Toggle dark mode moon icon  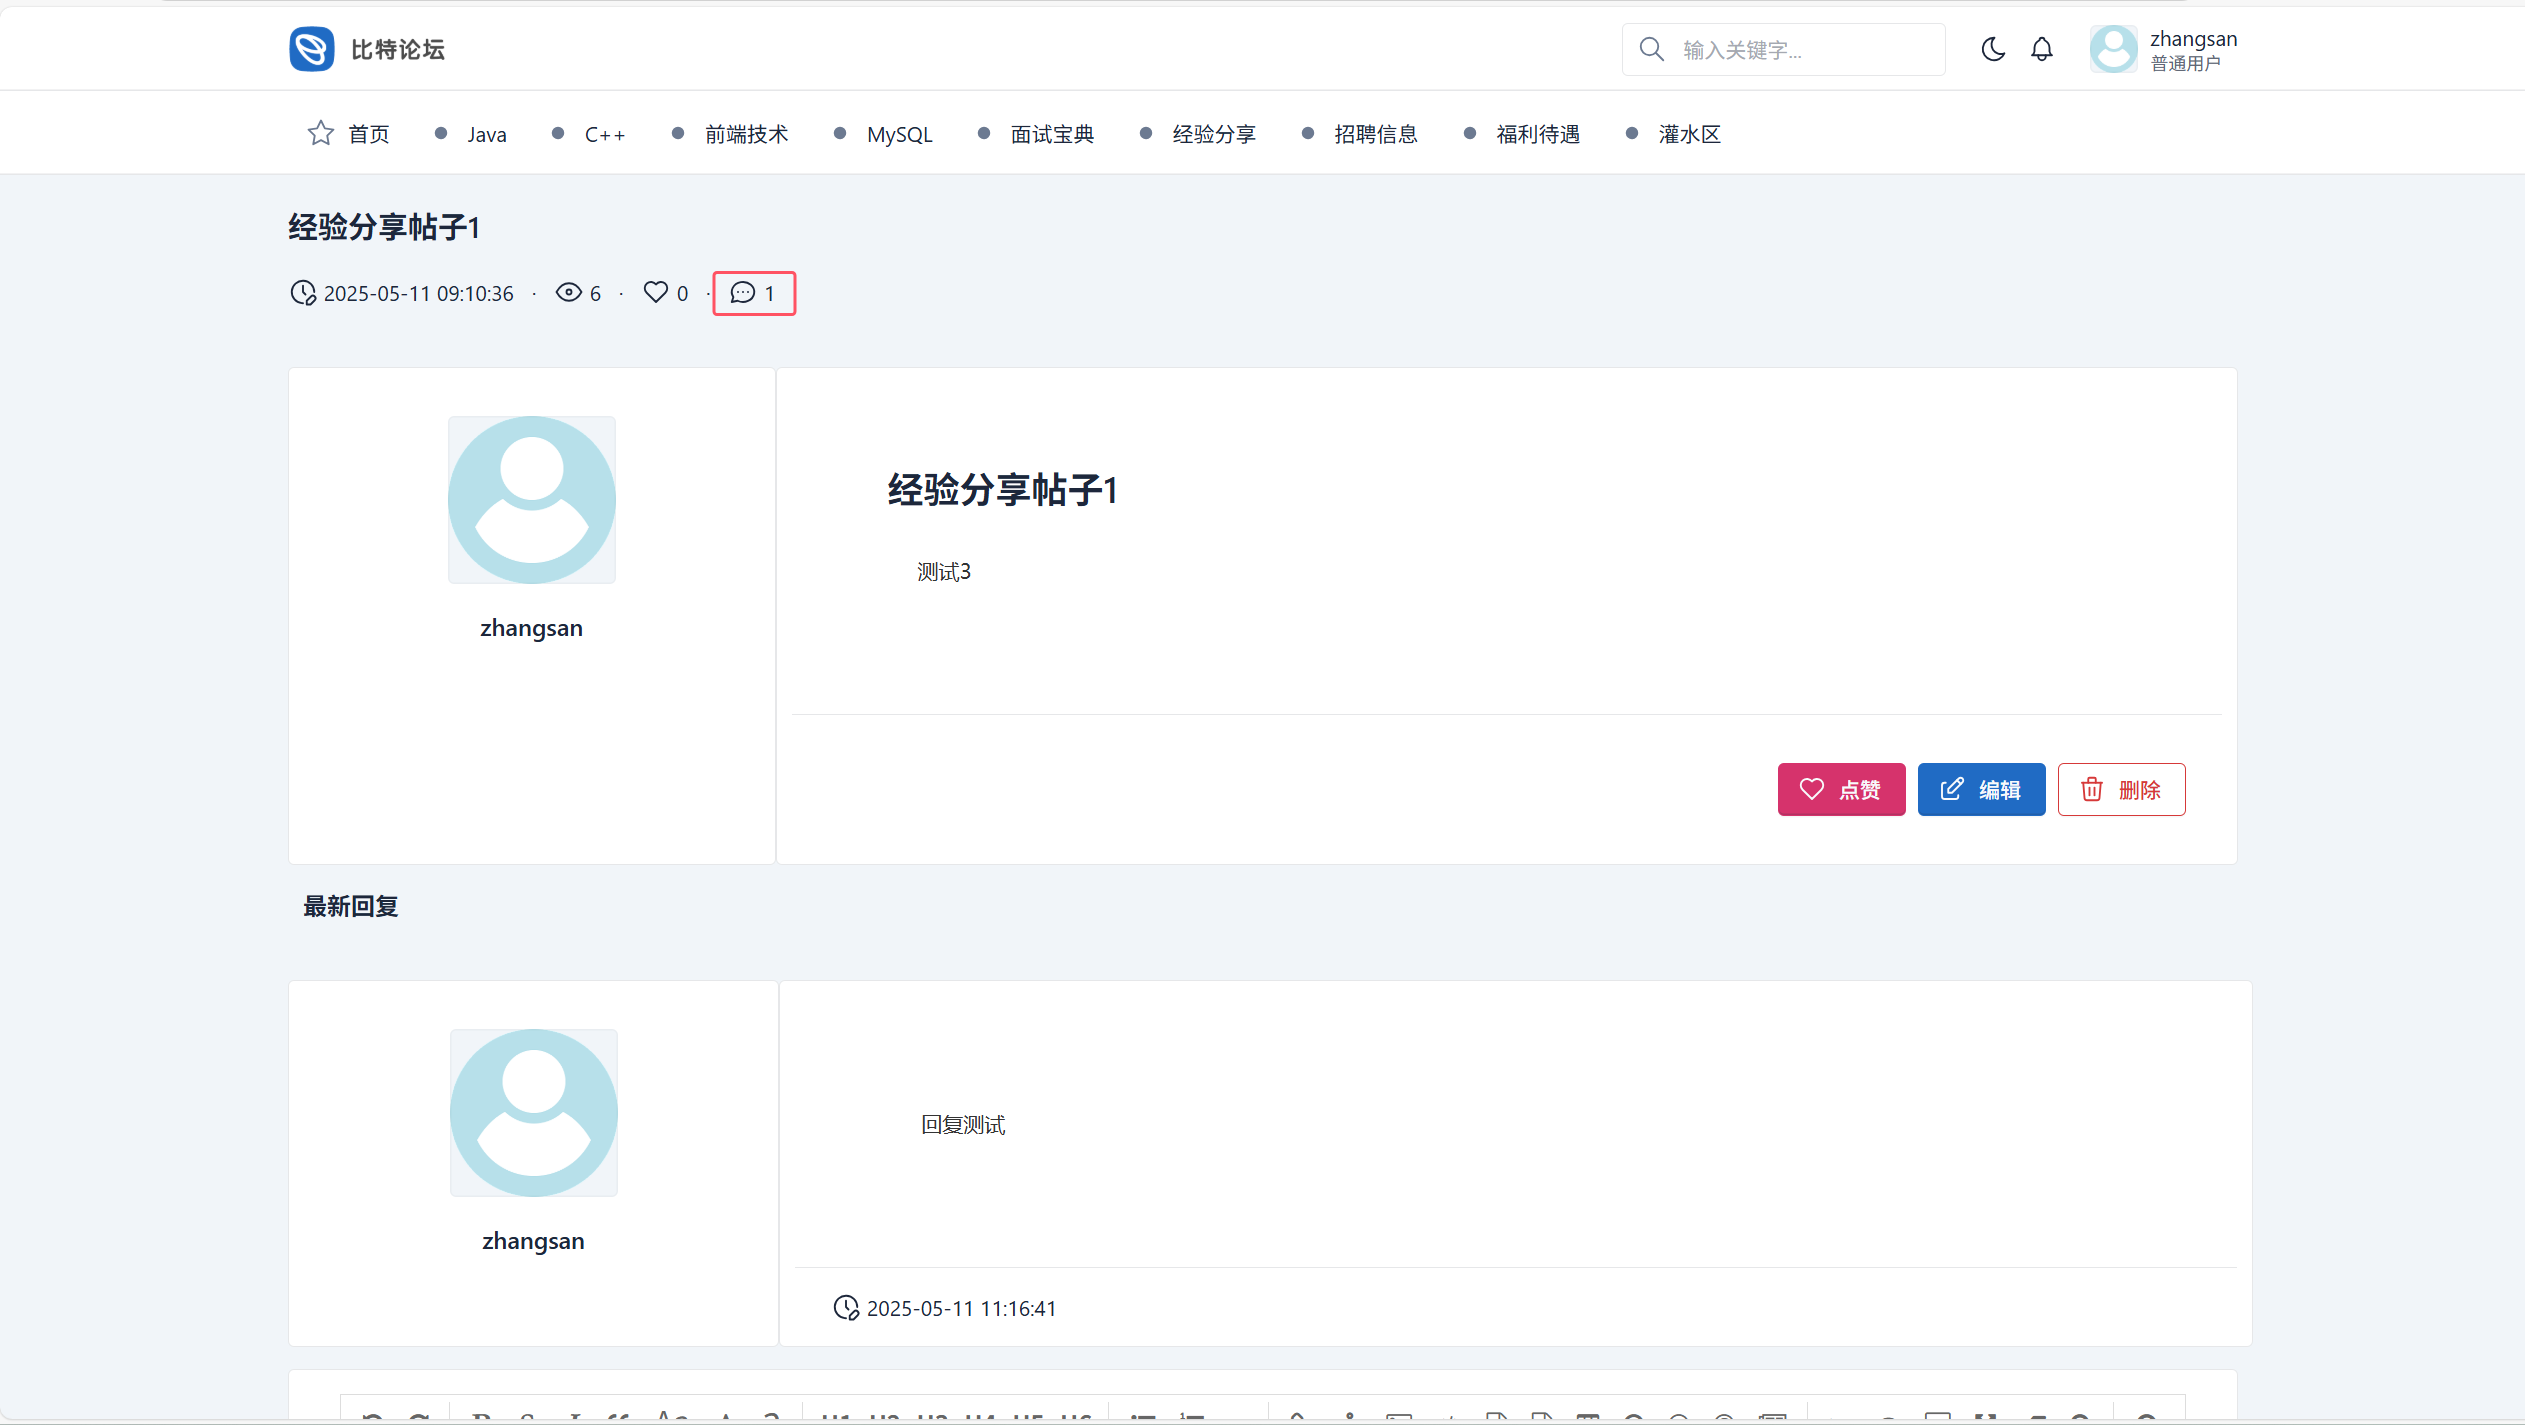(1992, 49)
